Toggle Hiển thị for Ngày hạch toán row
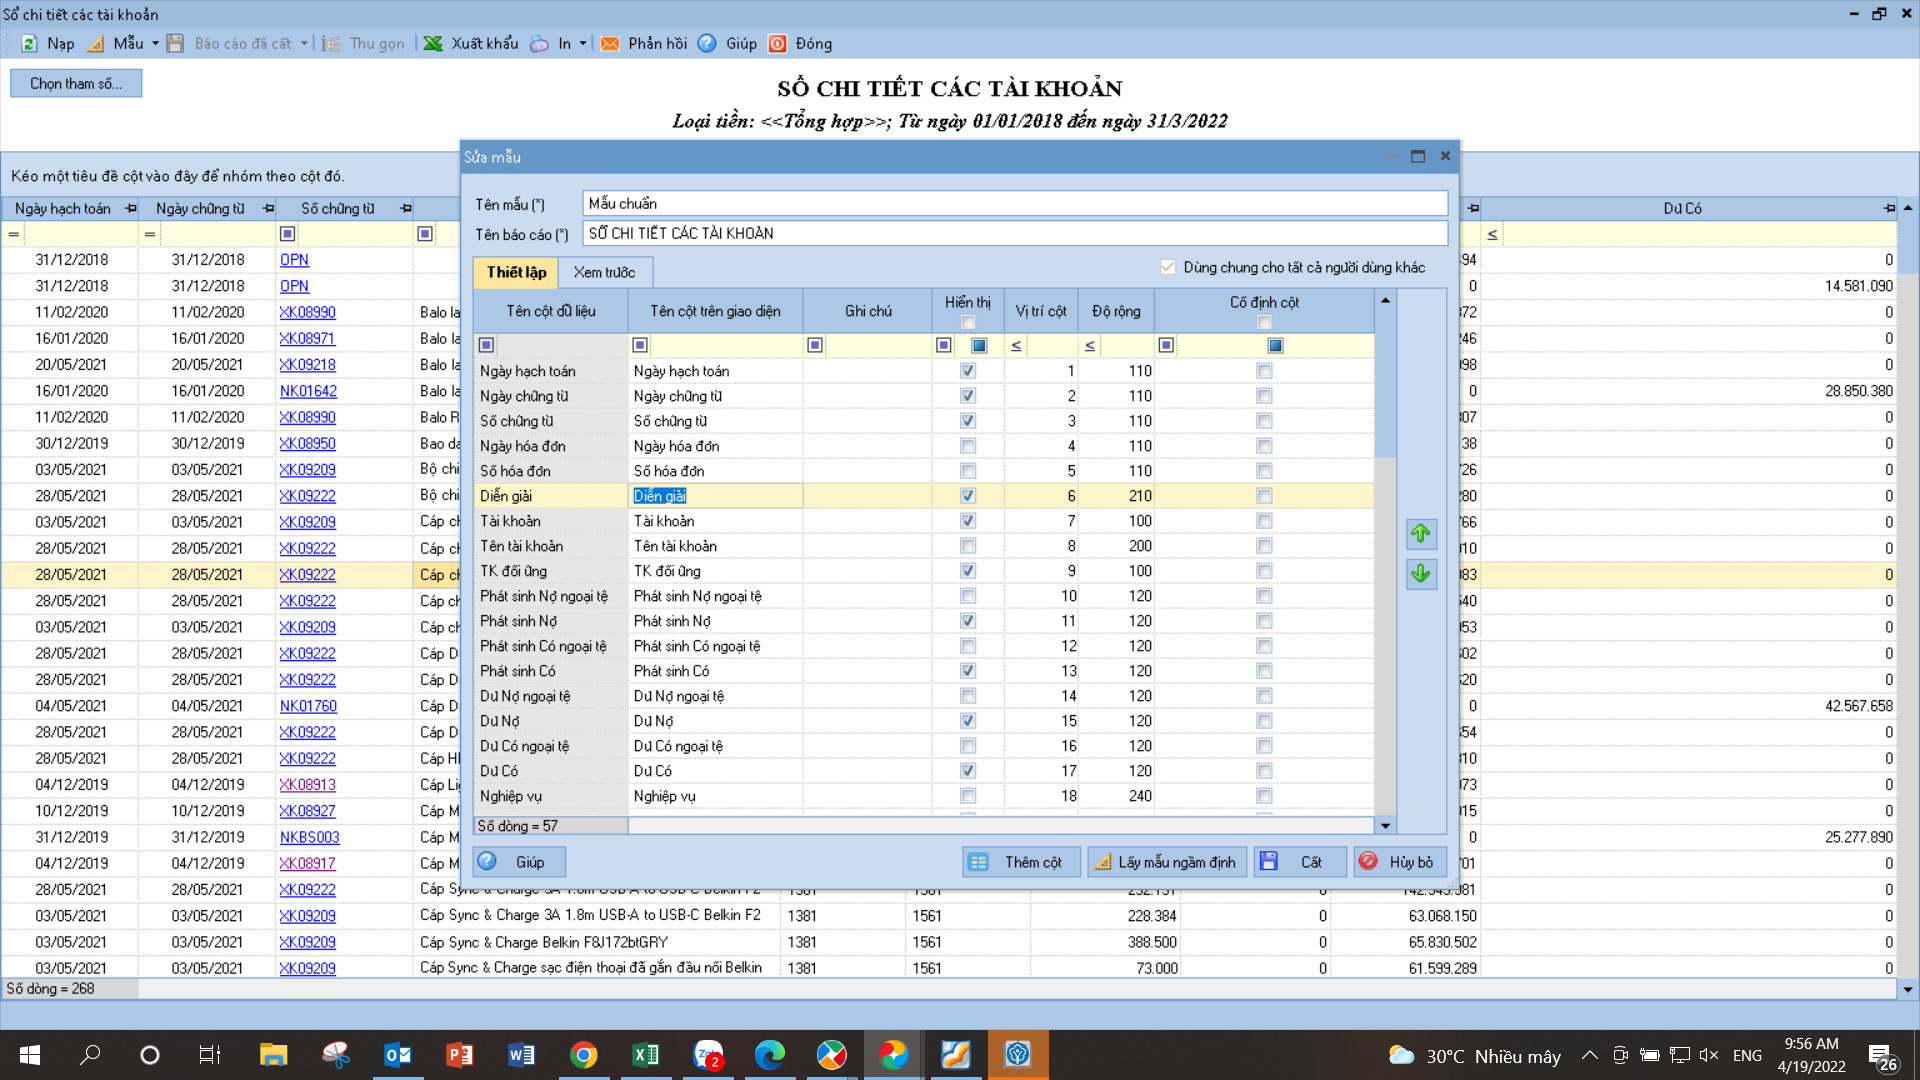Viewport: 1920px width, 1080px height. pyautogui.click(x=968, y=371)
